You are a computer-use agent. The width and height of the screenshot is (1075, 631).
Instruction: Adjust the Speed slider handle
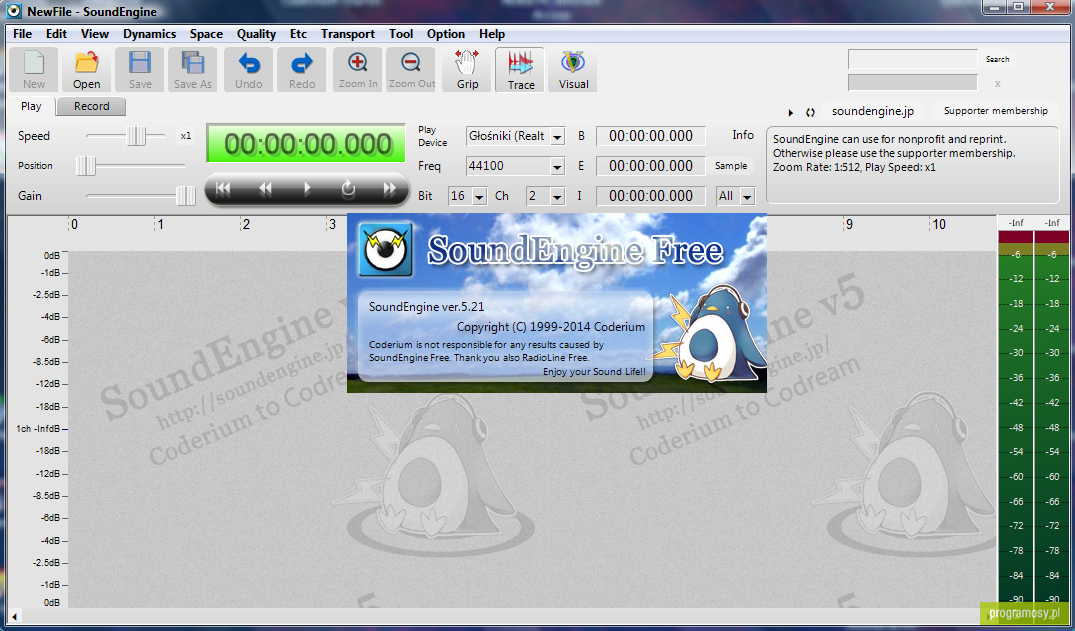[x=136, y=136]
